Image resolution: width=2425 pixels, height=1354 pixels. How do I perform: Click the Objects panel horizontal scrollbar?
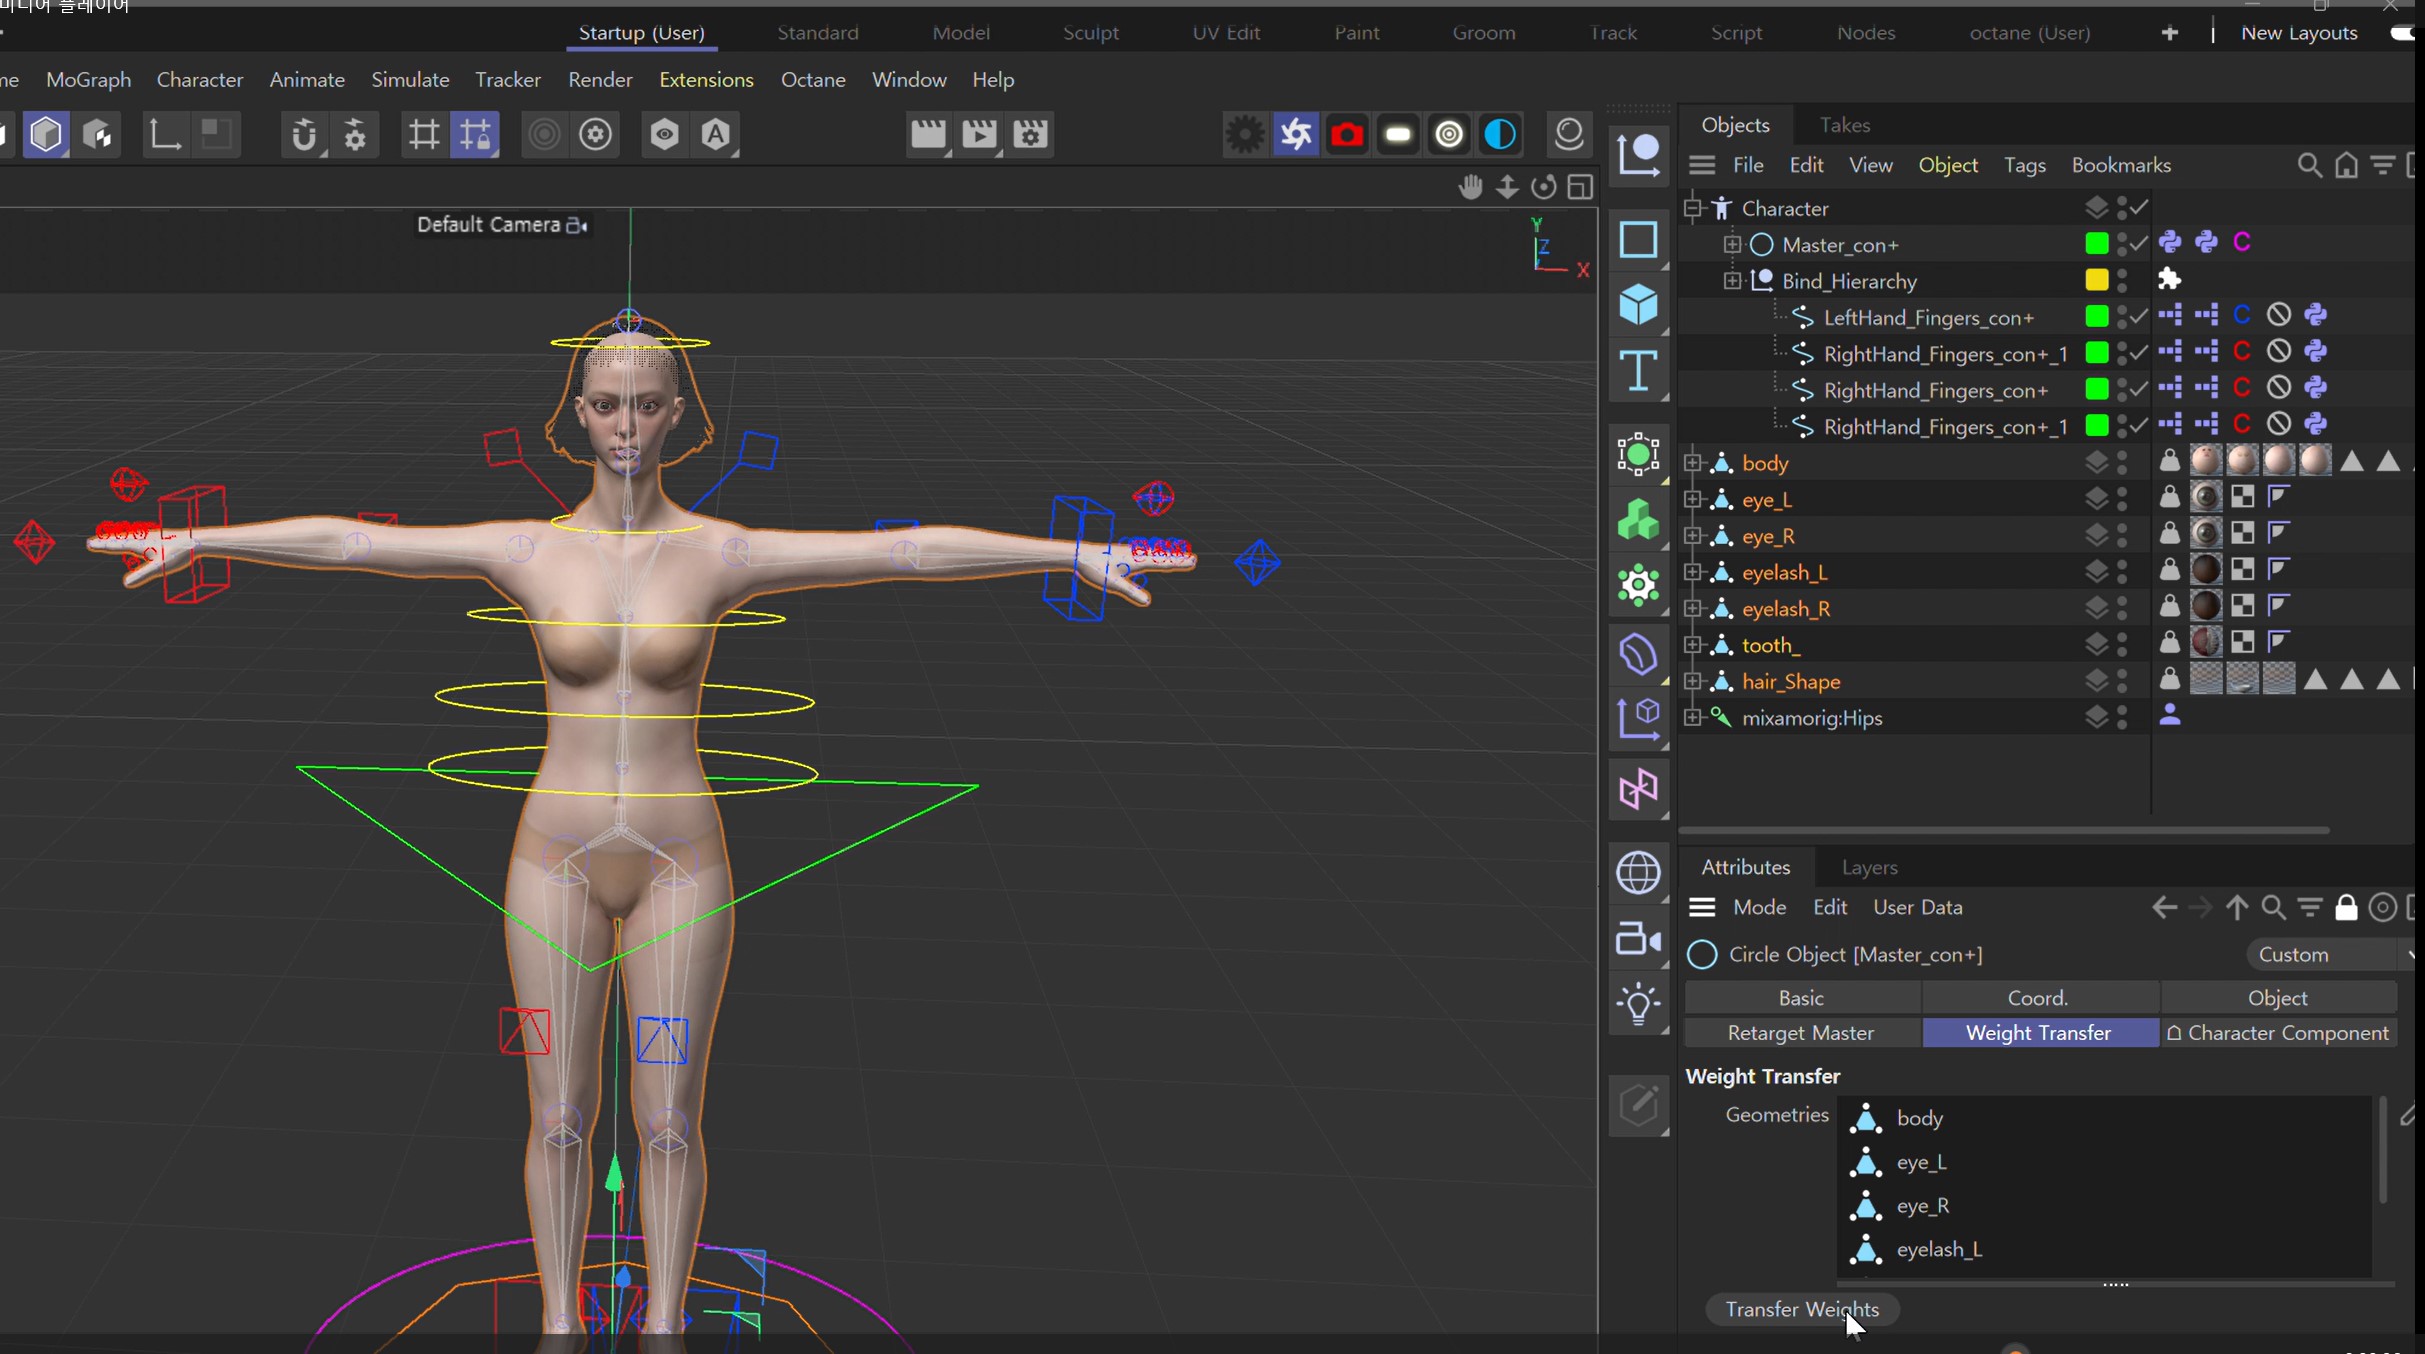click(x=2004, y=830)
